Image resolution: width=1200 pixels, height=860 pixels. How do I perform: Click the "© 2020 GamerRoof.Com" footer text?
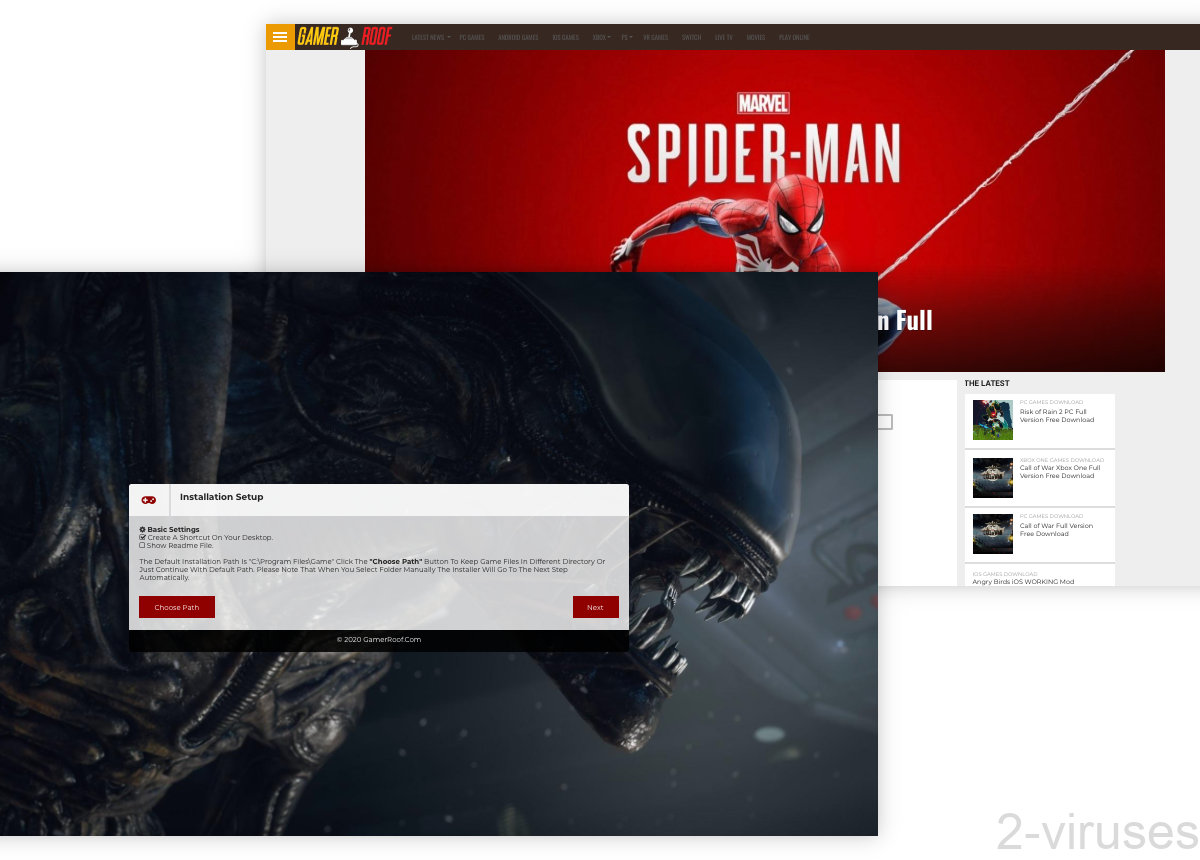pos(379,640)
